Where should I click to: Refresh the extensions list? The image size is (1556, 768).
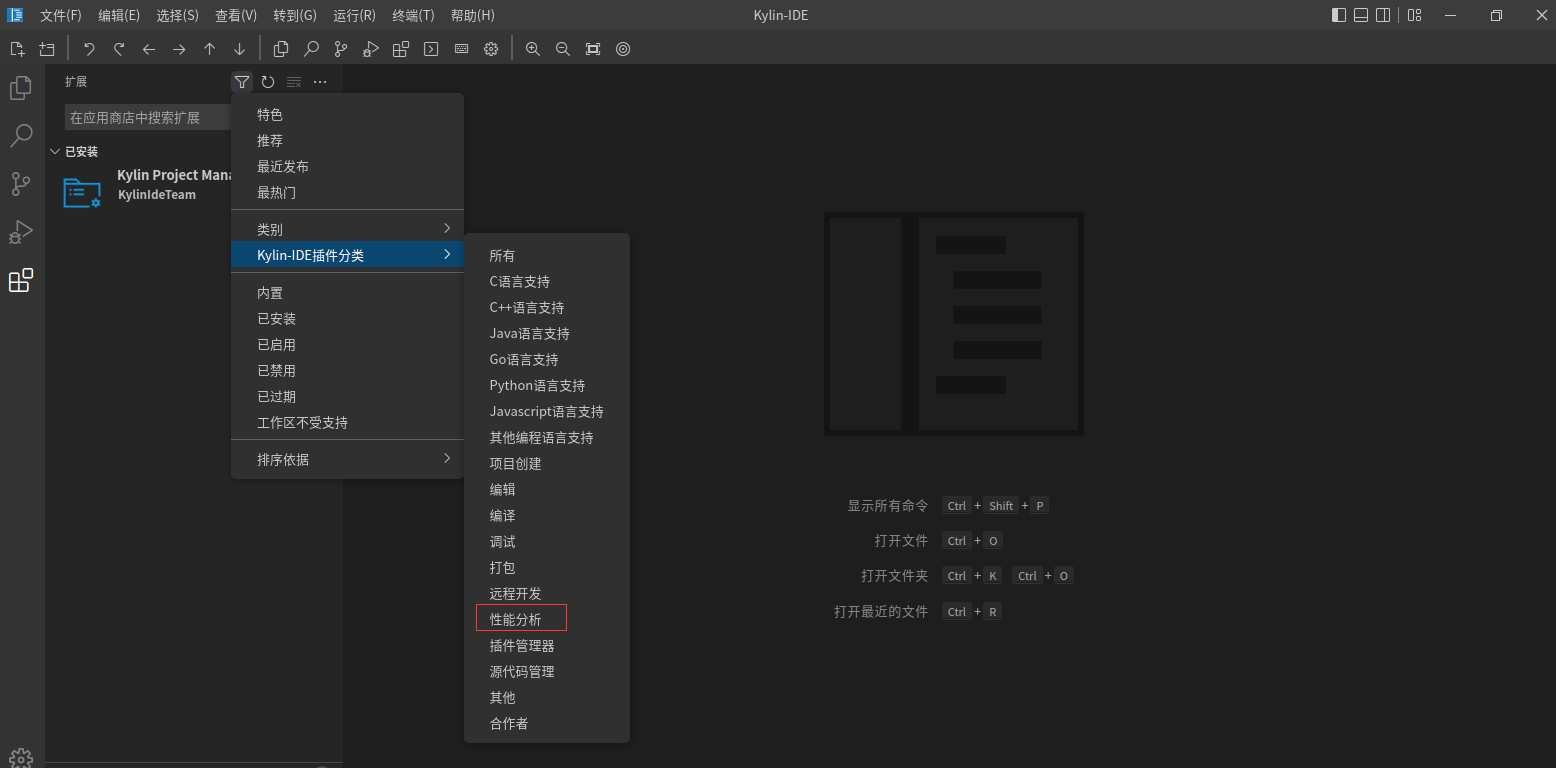click(x=268, y=82)
